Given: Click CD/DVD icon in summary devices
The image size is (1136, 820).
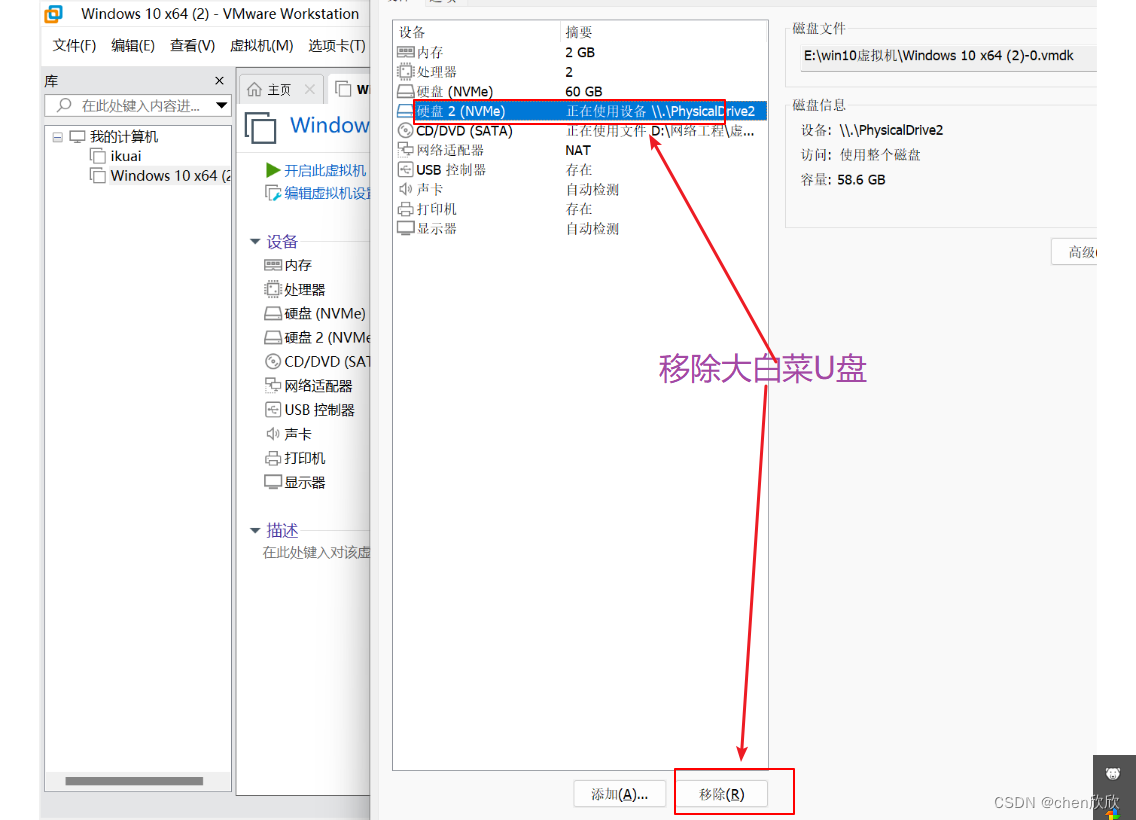Looking at the screenshot, I should (x=273, y=361).
